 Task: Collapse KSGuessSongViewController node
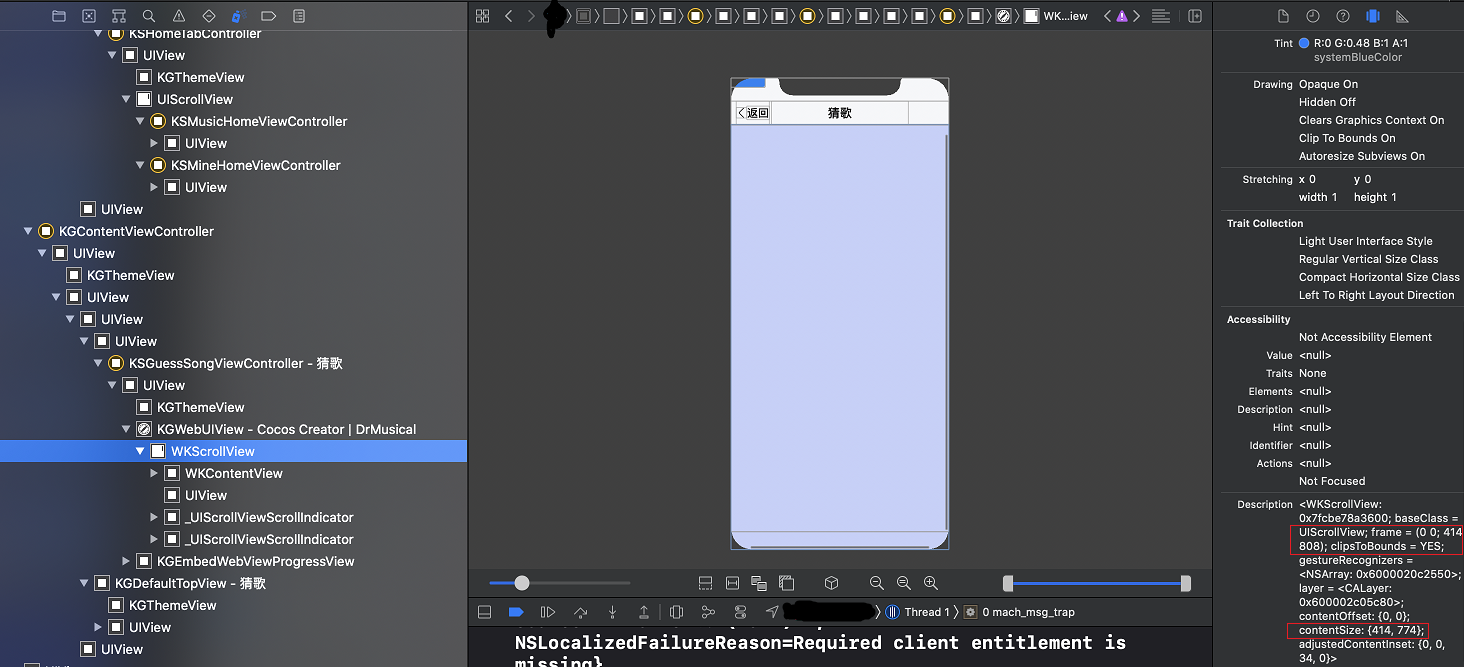tap(98, 364)
